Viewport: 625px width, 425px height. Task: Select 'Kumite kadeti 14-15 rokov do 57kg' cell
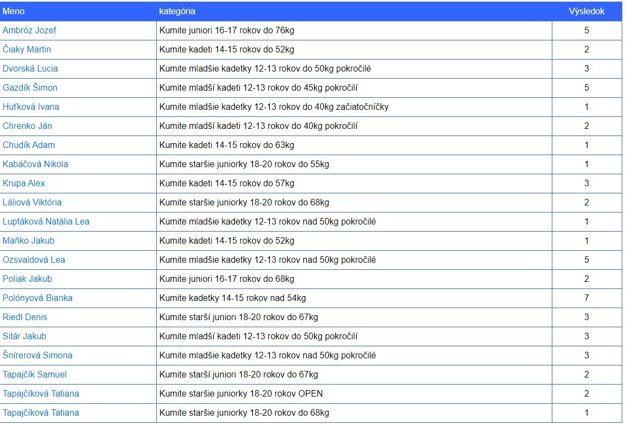(354, 183)
